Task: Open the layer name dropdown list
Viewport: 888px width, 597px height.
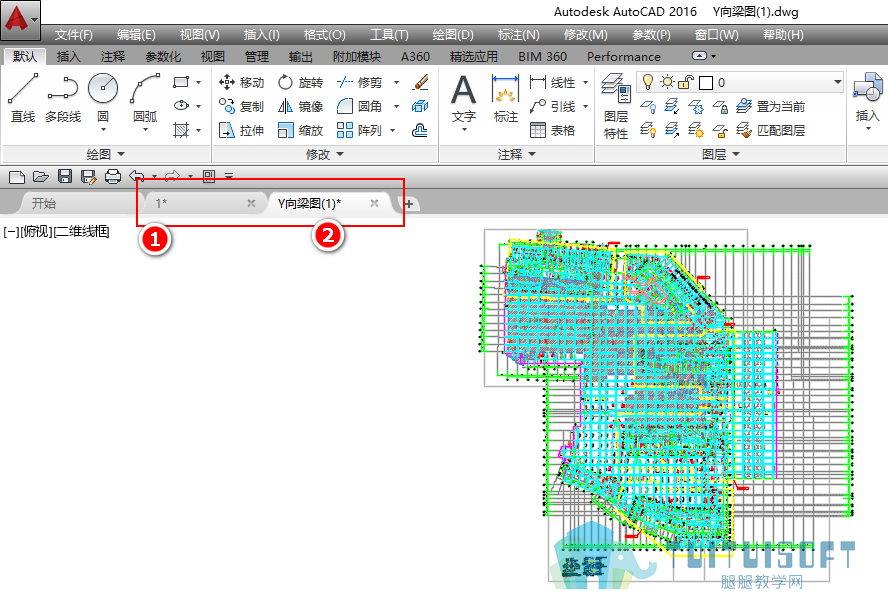Action: click(837, 83)
